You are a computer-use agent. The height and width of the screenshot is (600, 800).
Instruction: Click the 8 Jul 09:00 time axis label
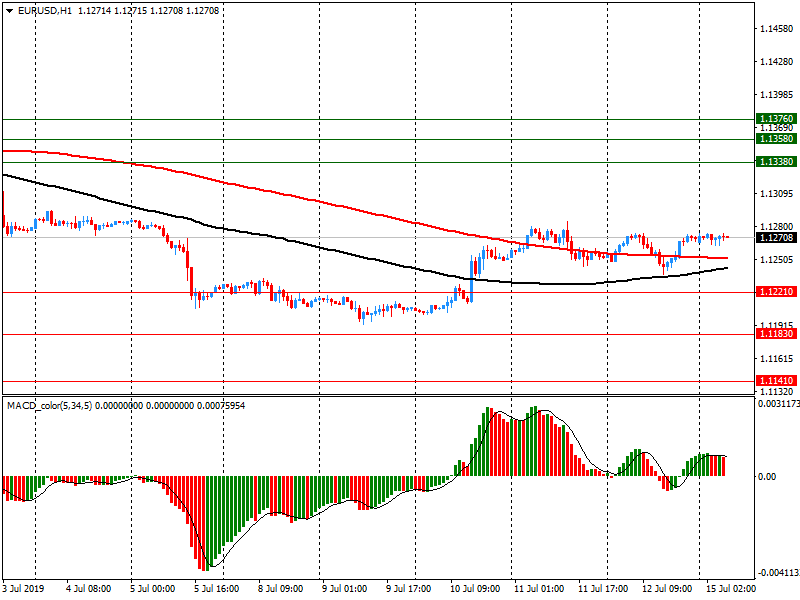click(x=280, y=588)
